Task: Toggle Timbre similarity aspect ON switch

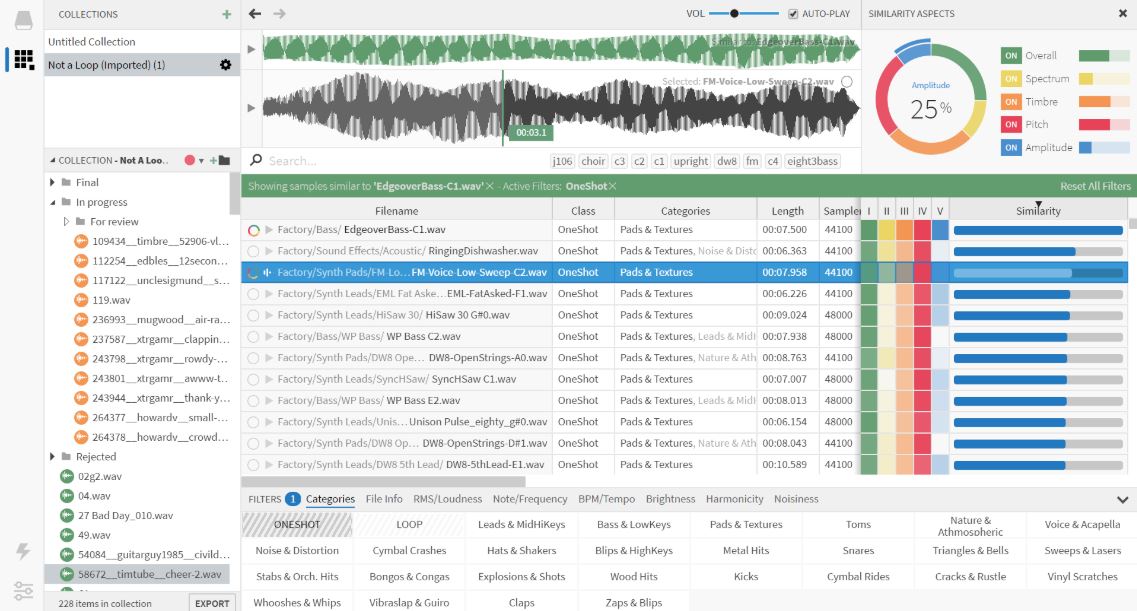Action: [x=1011, y=101]
